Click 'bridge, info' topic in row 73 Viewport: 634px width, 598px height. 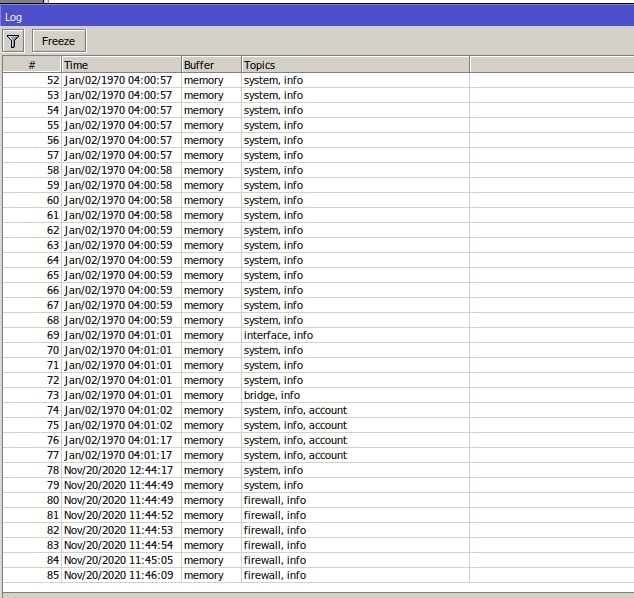click(x=272, y=395)
